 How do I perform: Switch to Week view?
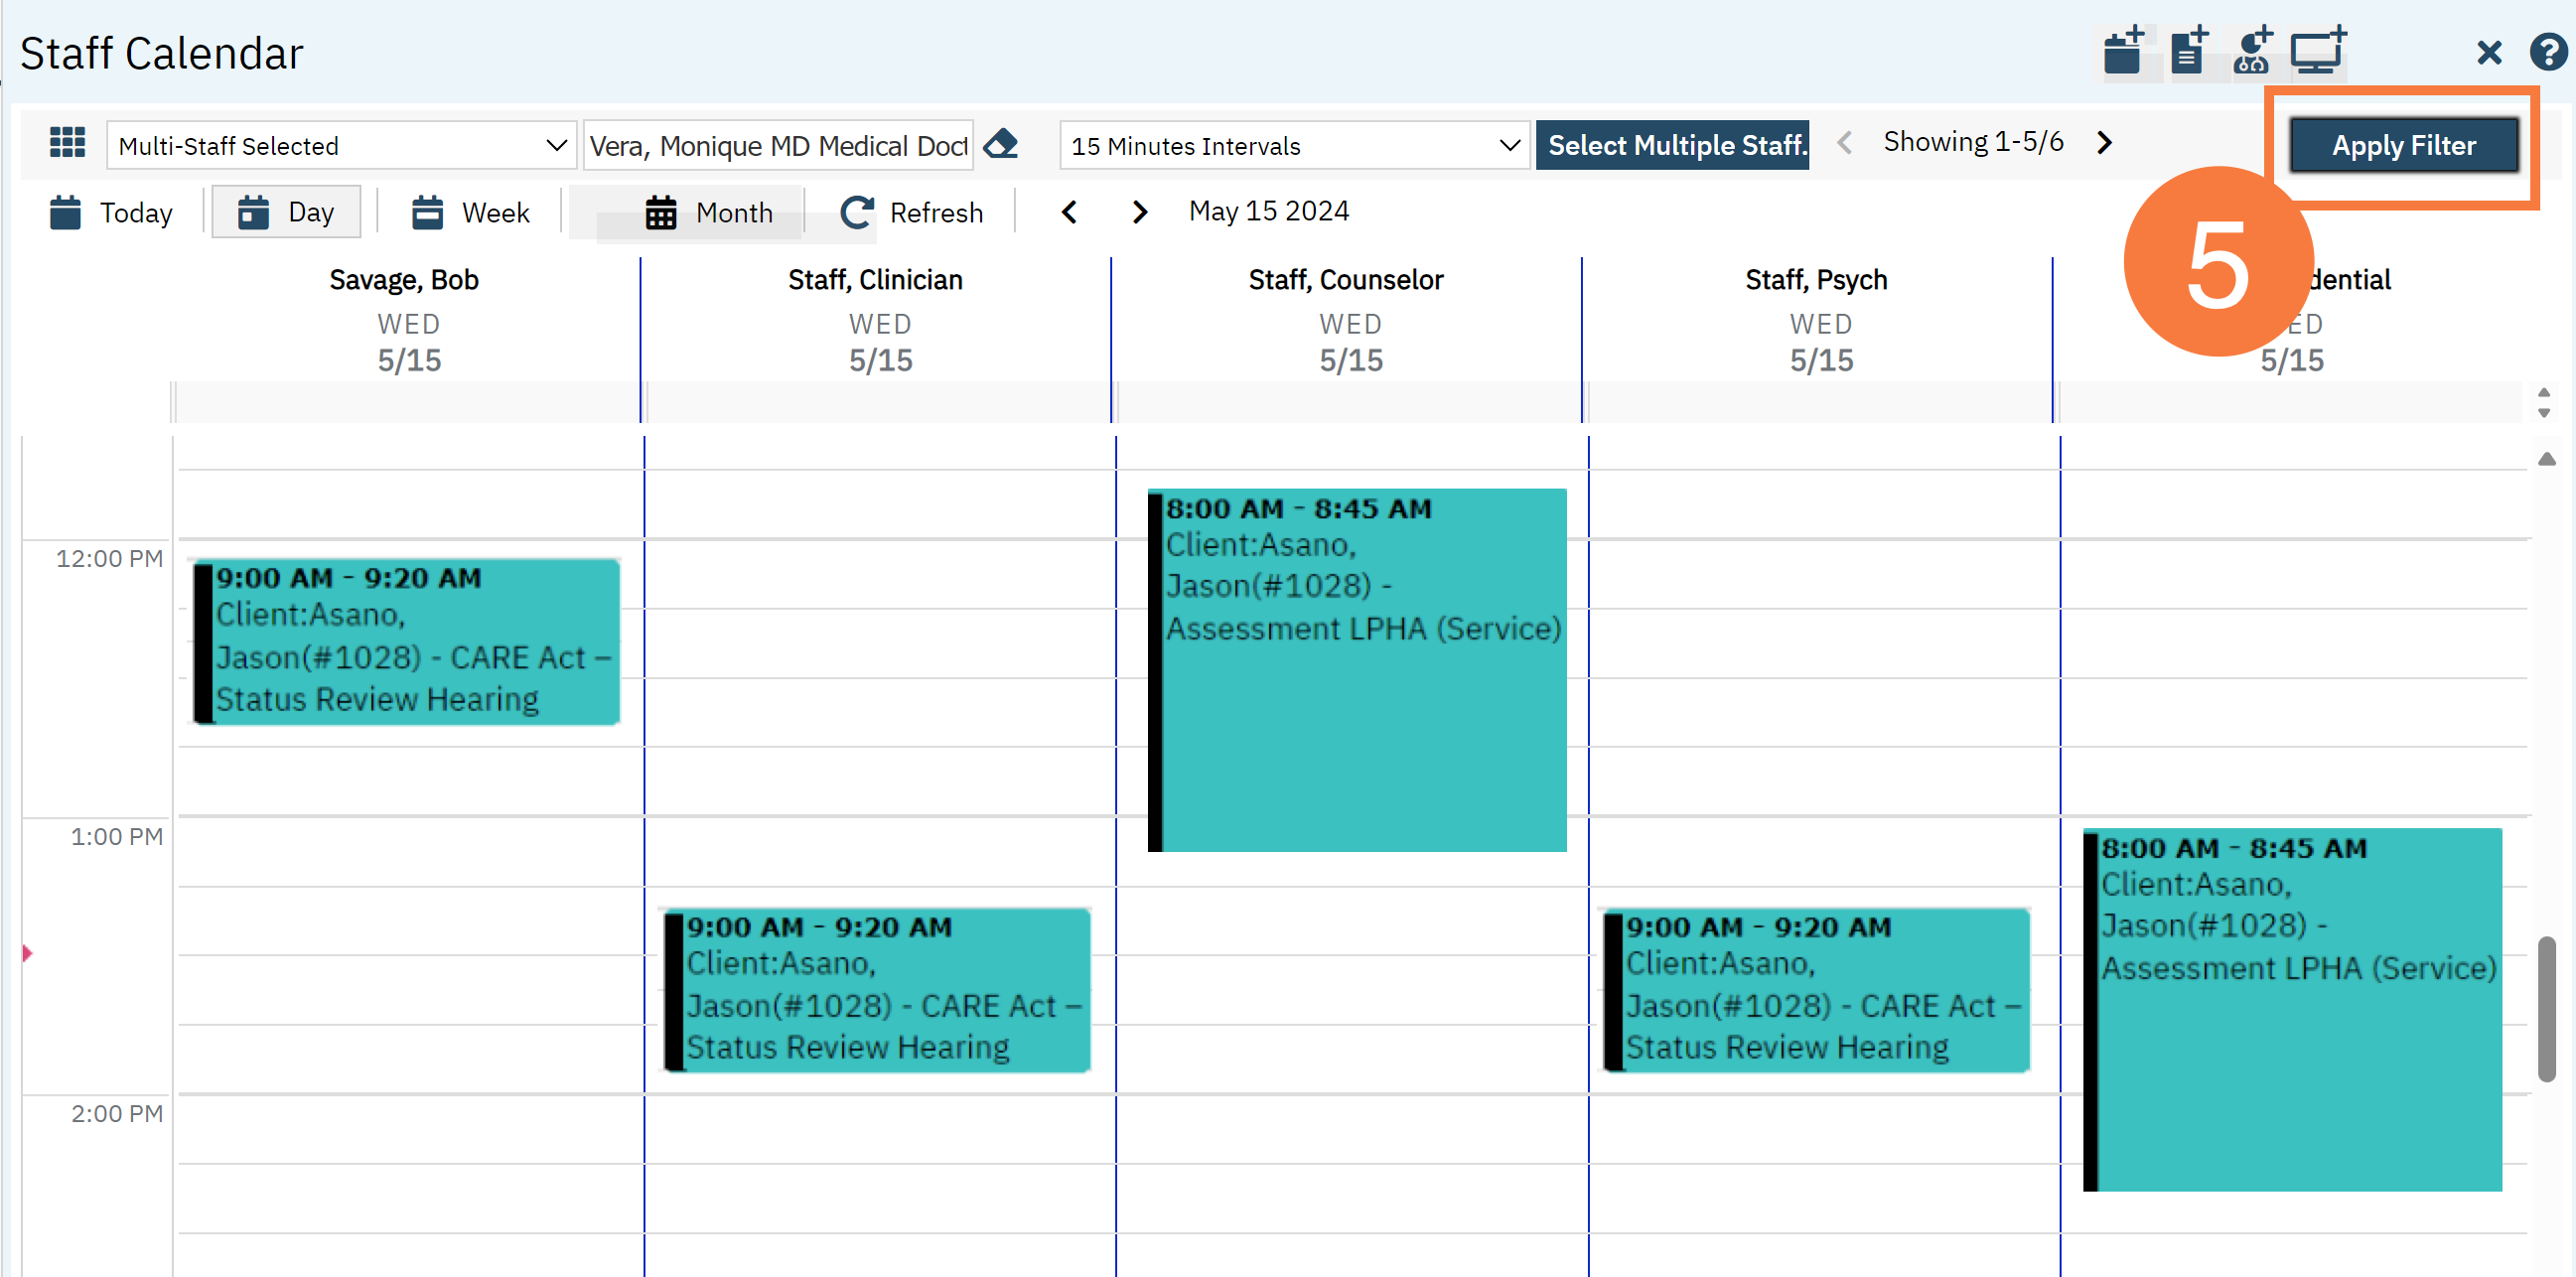470,213
